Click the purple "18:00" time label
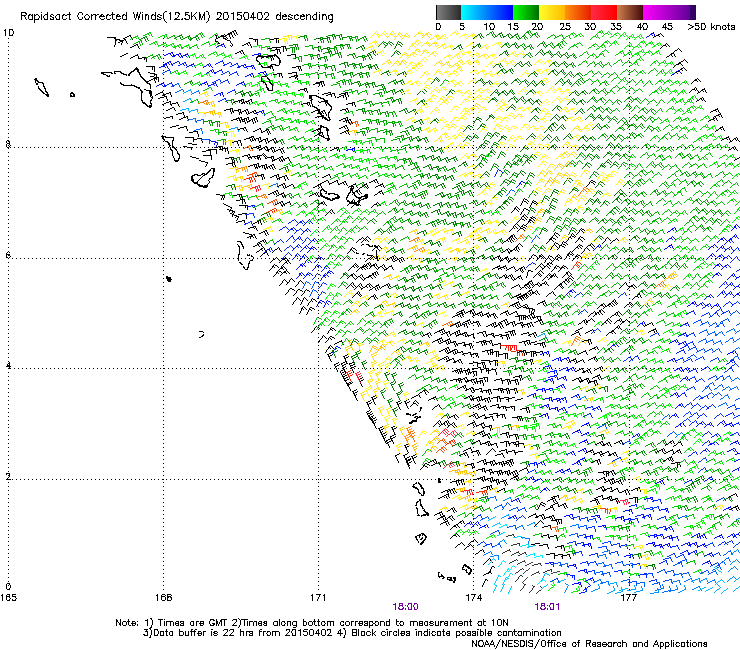The image size is (740, 650). pyautogui.click(x=405, y=607)
